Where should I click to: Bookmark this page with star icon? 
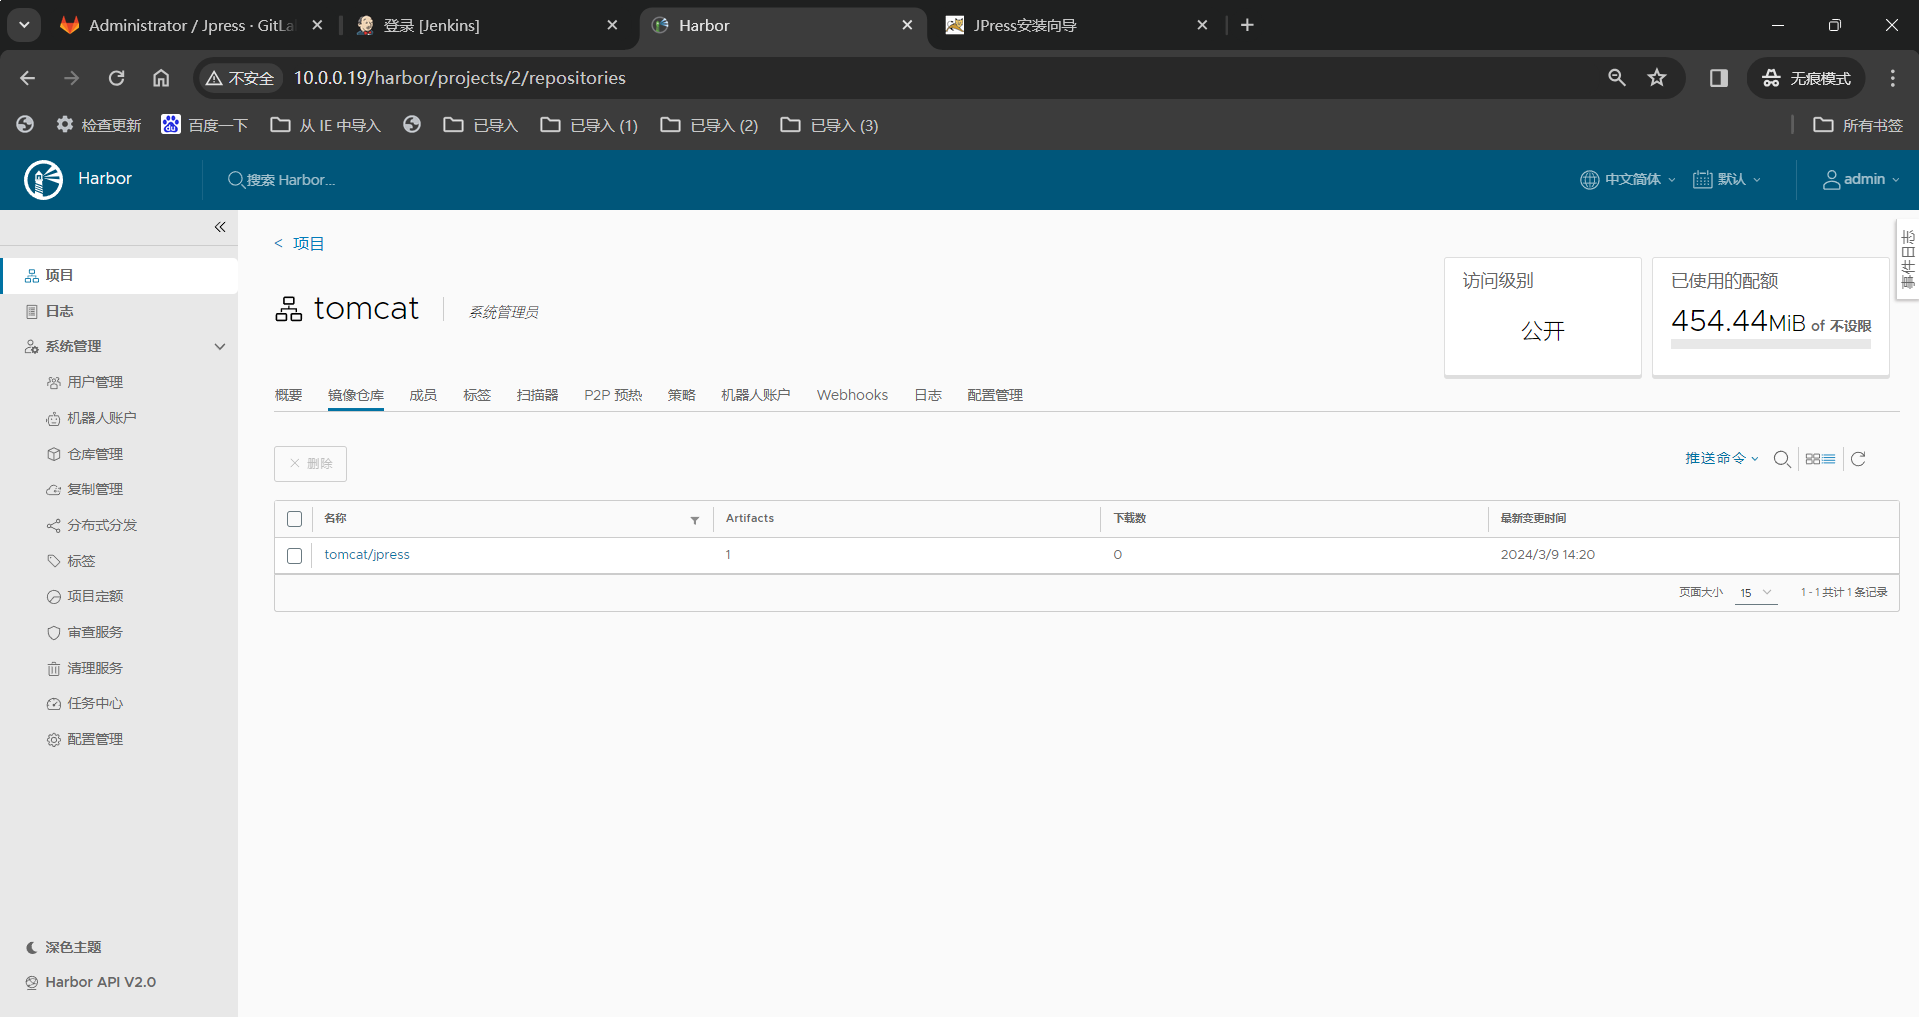(1657, 78)
